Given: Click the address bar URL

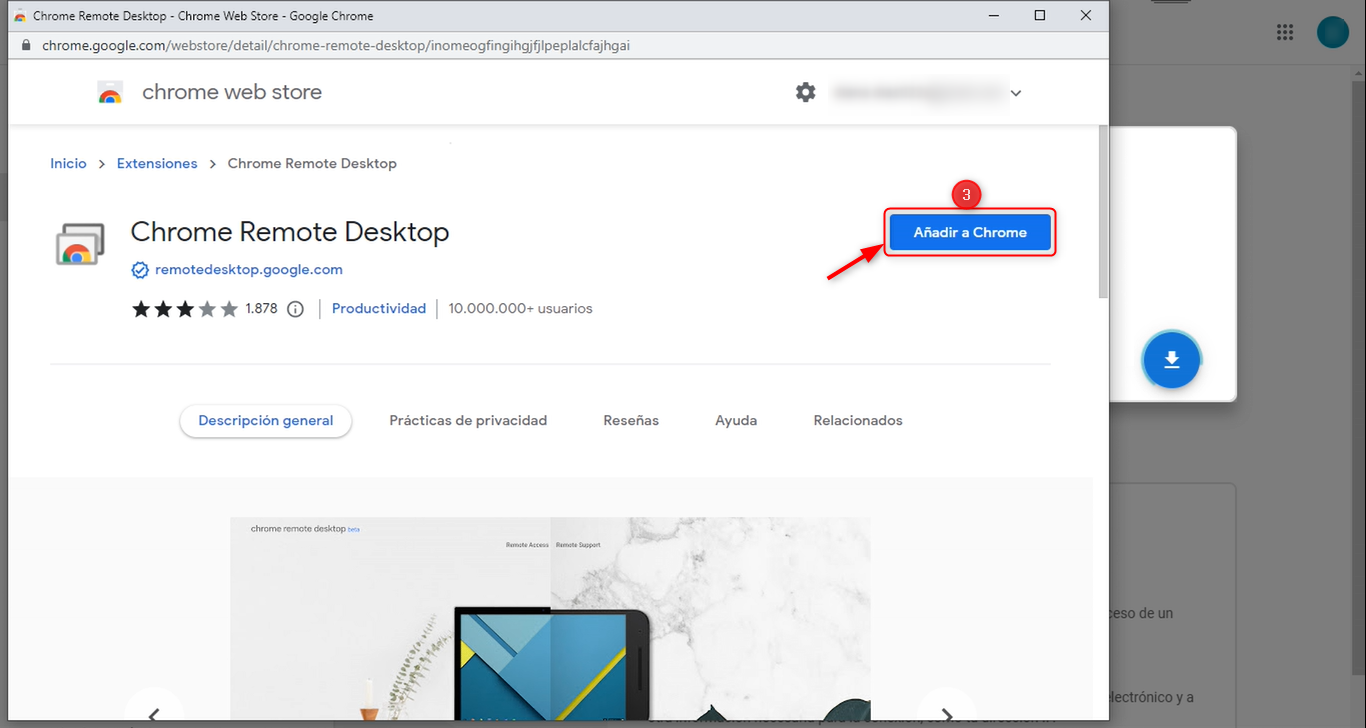Looking at the screenshot, I should pyautogui.click(x=336, y=46).
